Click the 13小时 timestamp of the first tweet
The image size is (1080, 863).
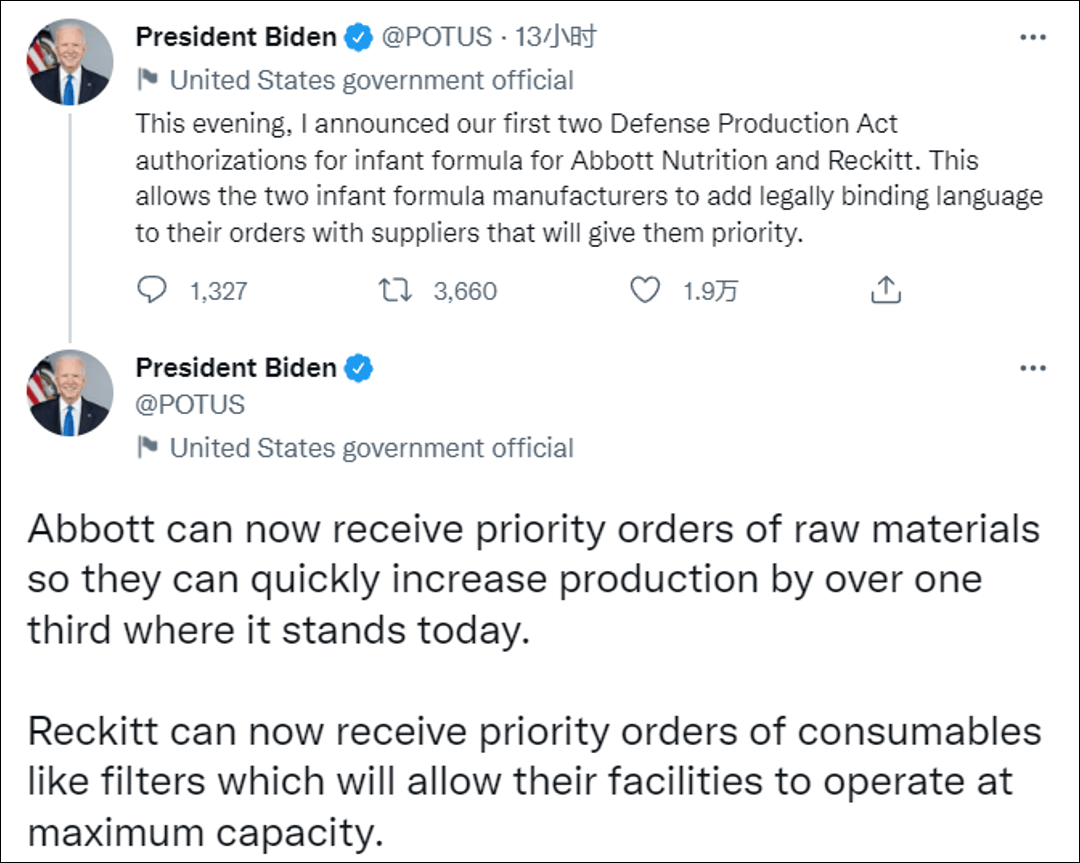tap(556, 38)
